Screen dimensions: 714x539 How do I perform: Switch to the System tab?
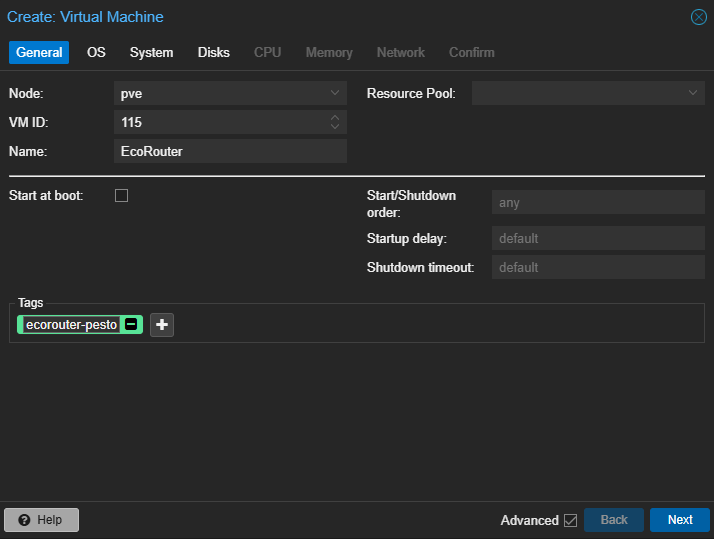click(151, 52)
